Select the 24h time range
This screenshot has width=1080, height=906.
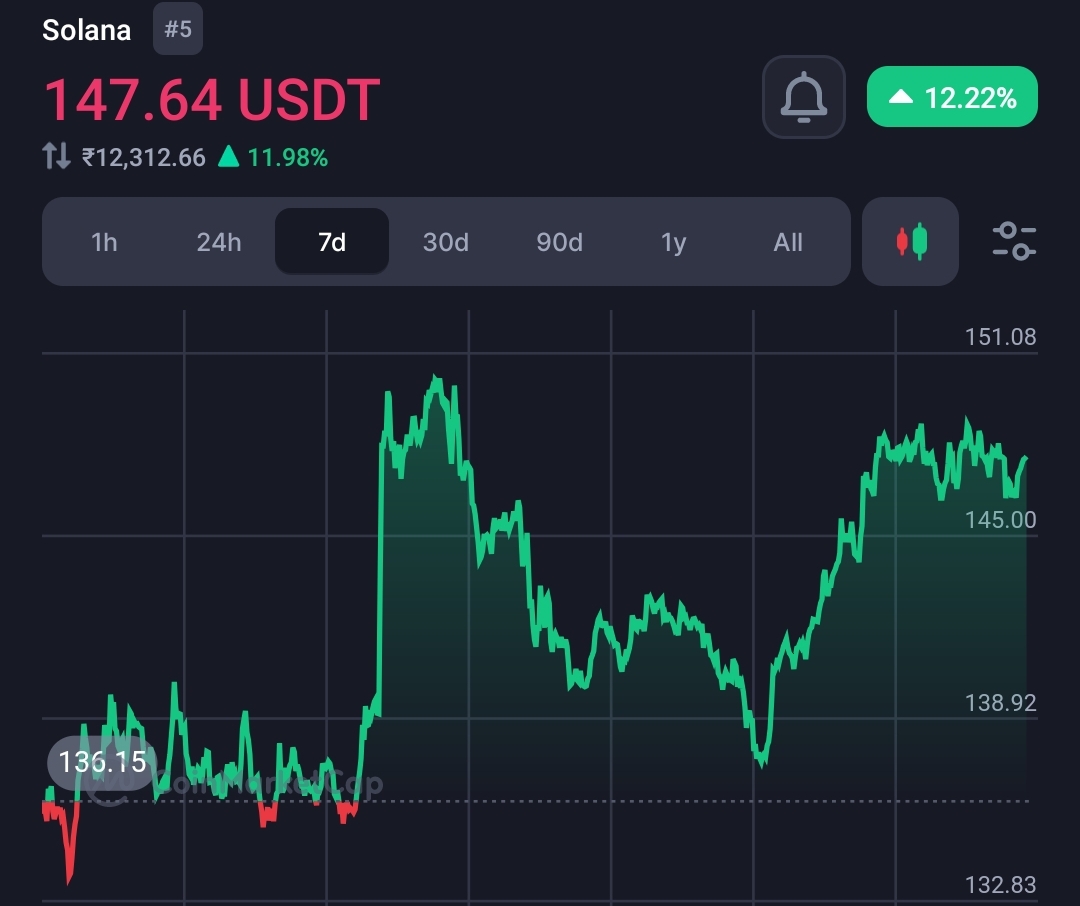click(218, 242)
